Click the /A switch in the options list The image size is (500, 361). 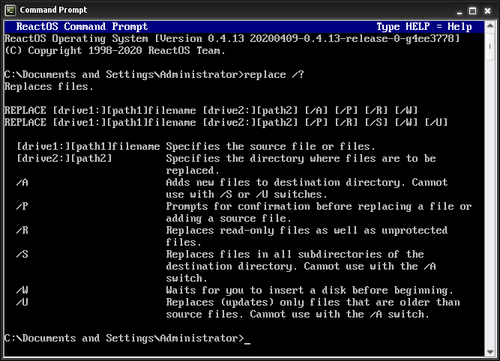(22, 182)
